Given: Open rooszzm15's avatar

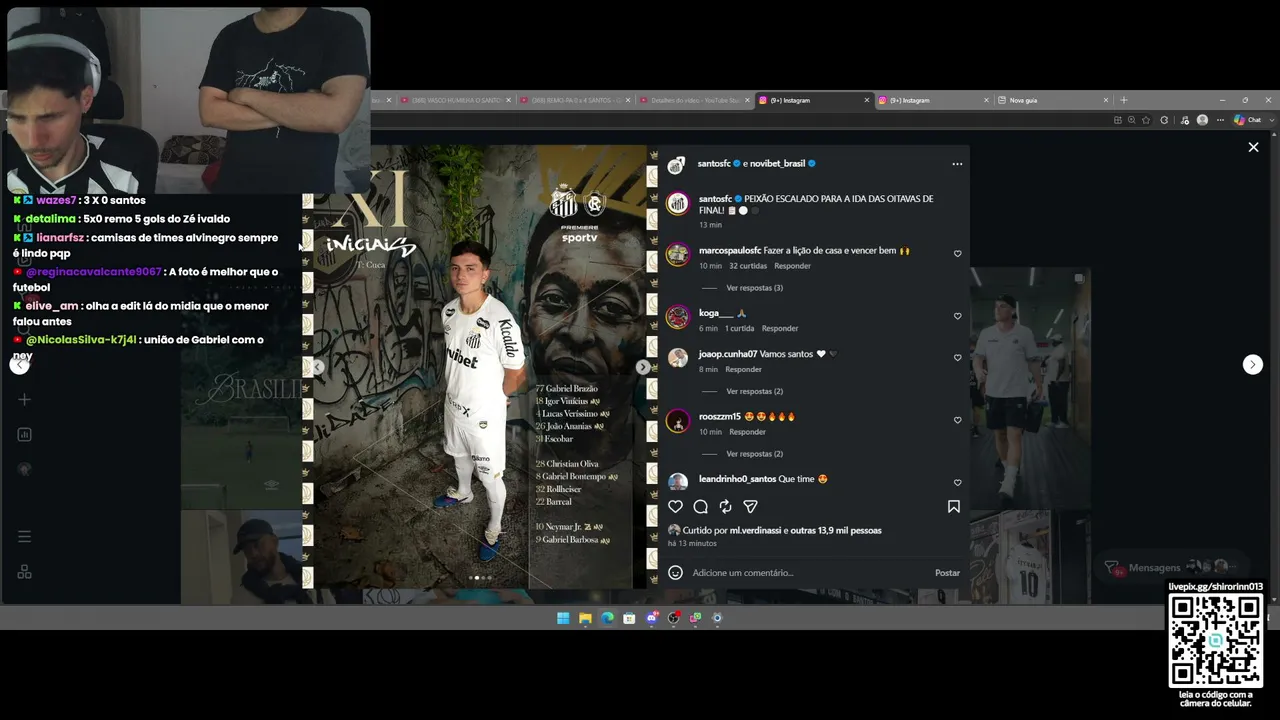Looking at the screenshot, I should 678,421.
